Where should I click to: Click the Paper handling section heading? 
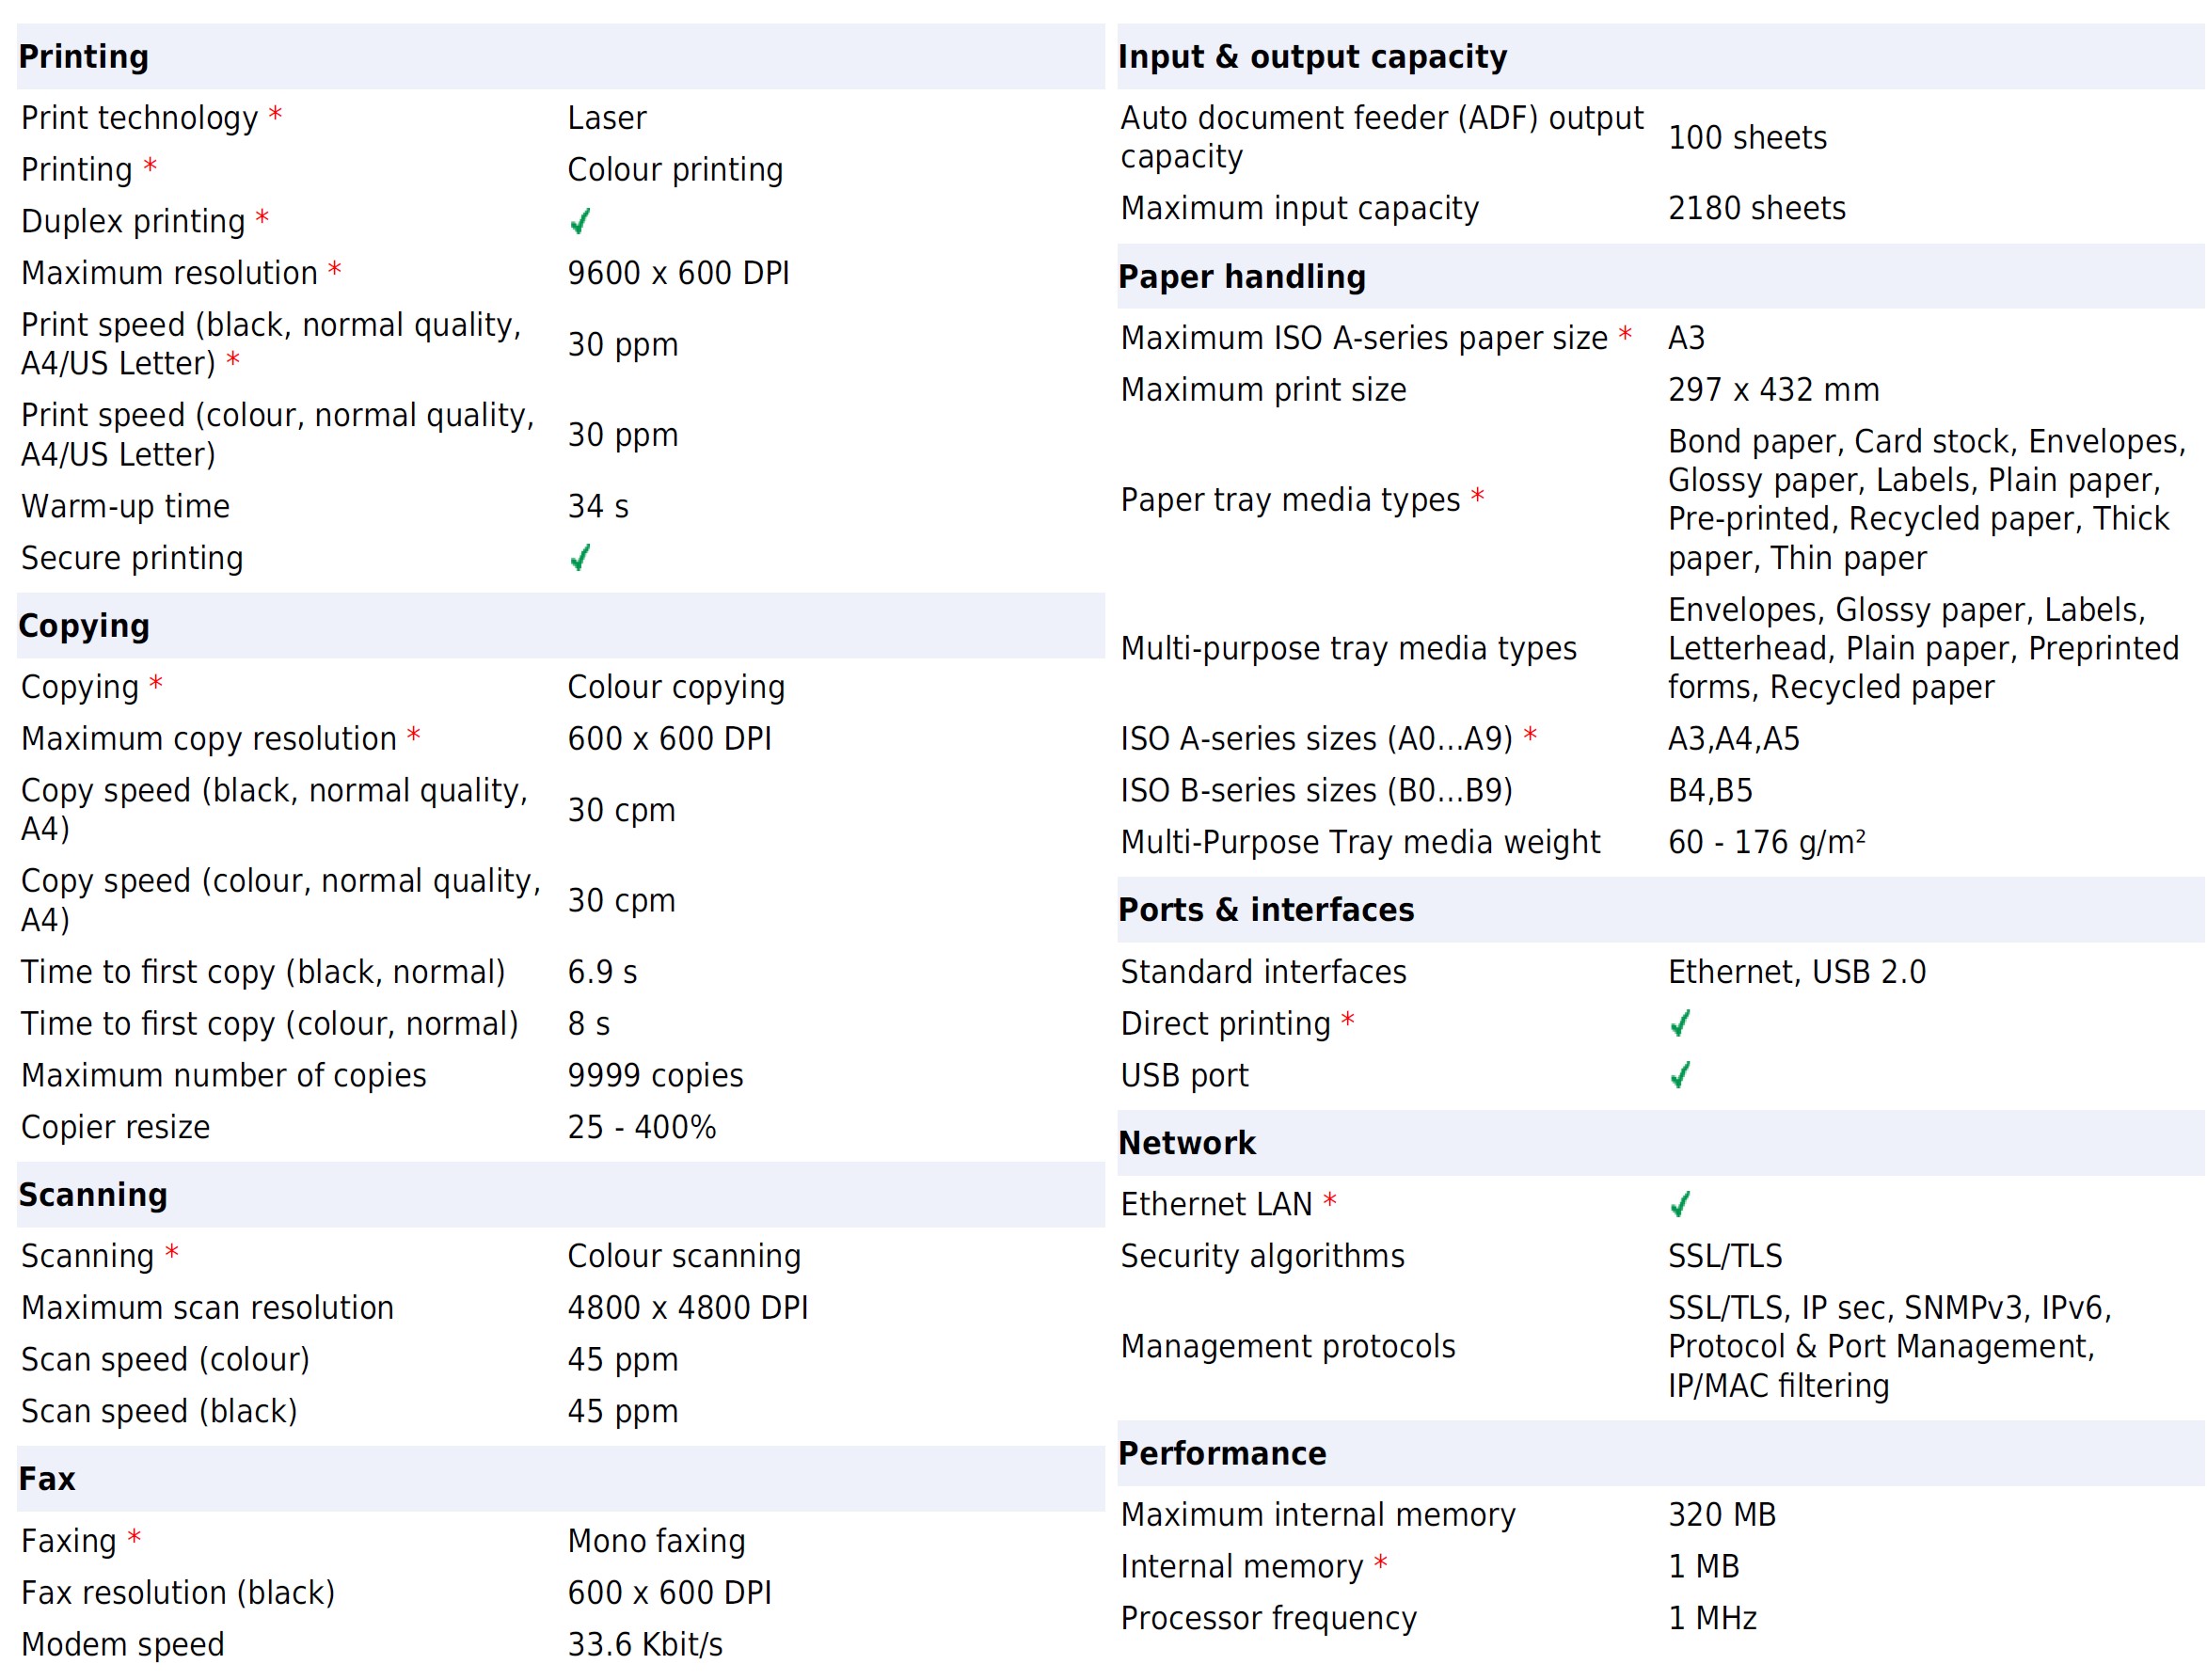1241,277
